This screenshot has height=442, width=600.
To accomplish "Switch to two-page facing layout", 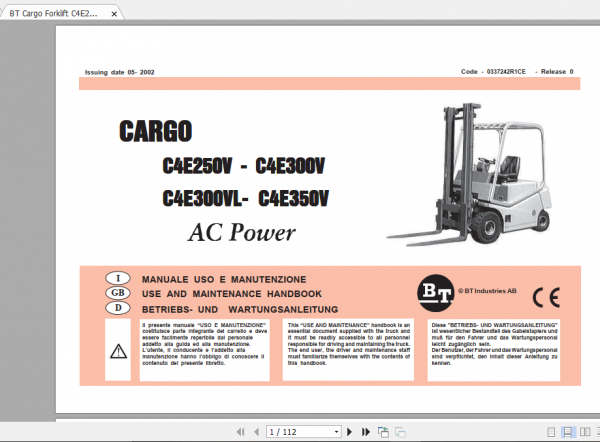I will point(585,432).
